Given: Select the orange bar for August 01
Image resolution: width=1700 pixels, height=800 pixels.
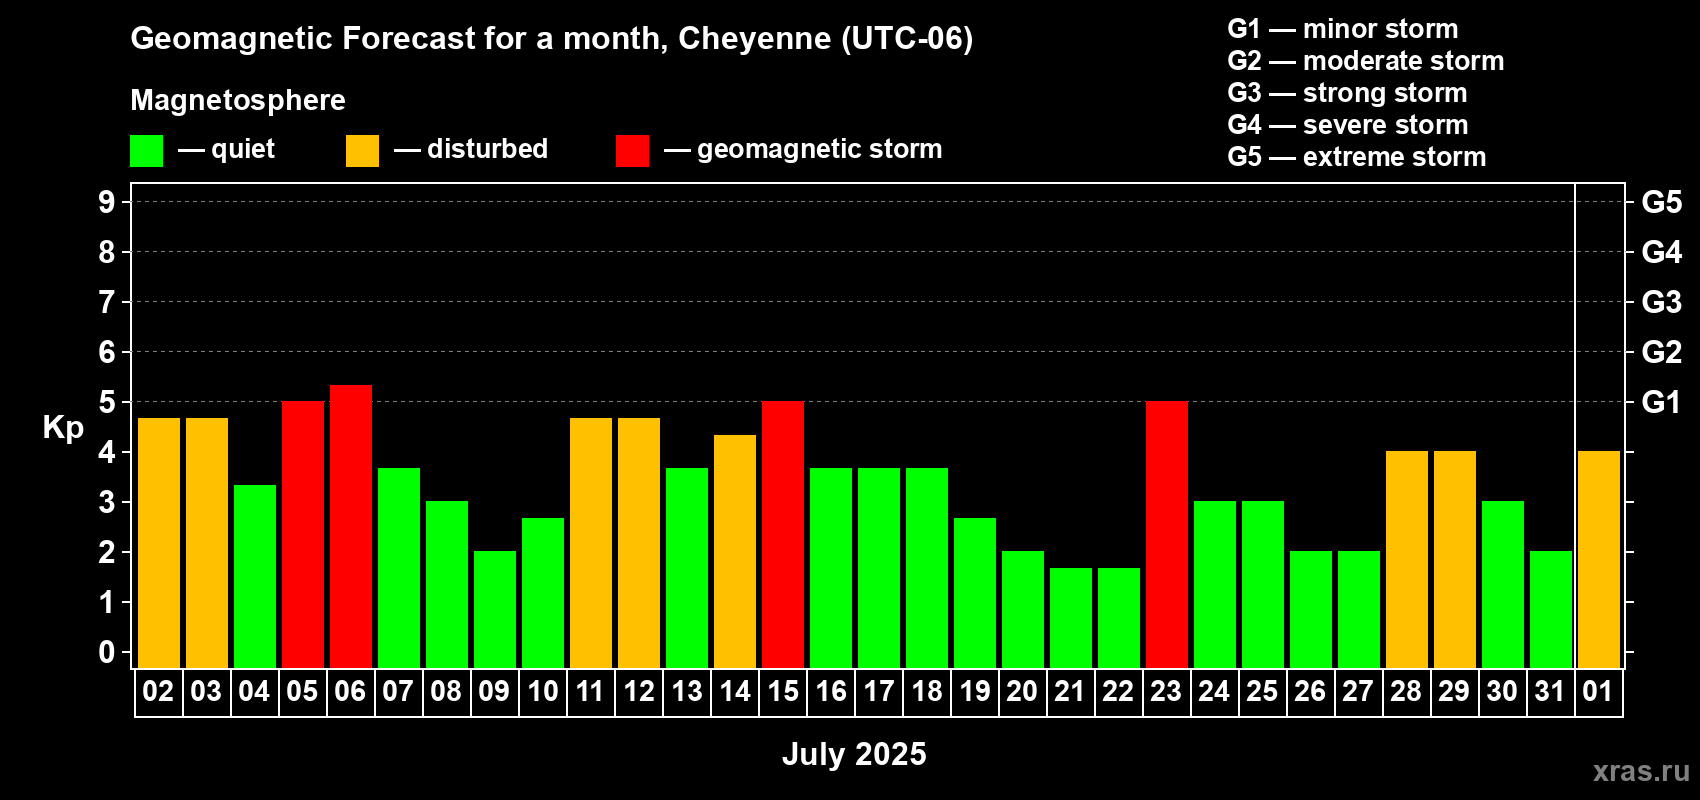Looking at the screenshot, I should (1599, 560).
